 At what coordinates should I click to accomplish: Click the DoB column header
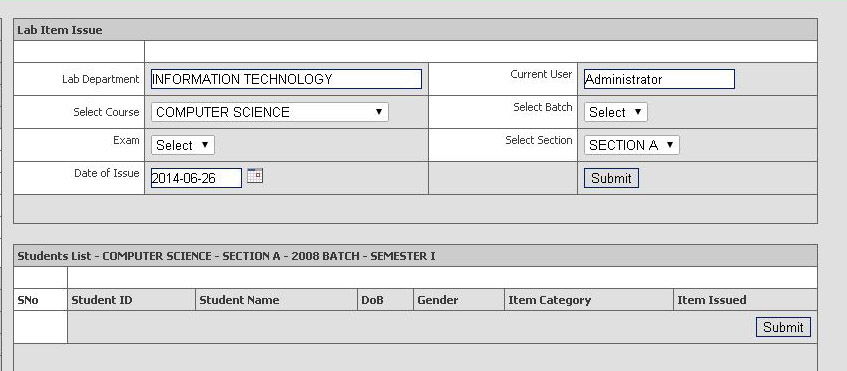click(x=372, y=300)
